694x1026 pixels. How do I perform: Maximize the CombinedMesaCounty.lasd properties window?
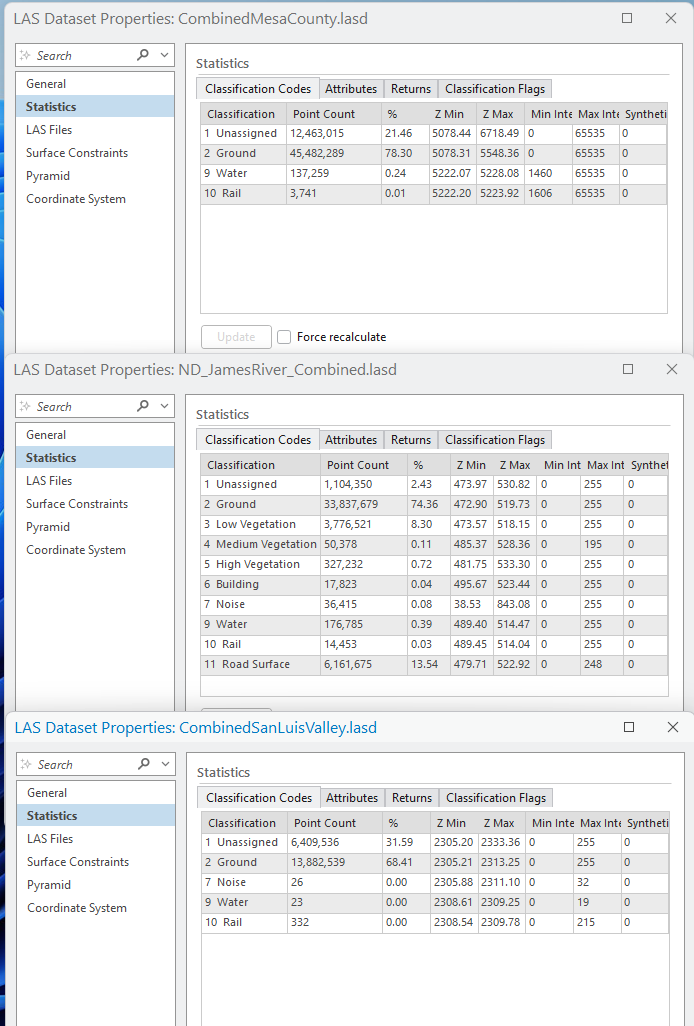627,18
